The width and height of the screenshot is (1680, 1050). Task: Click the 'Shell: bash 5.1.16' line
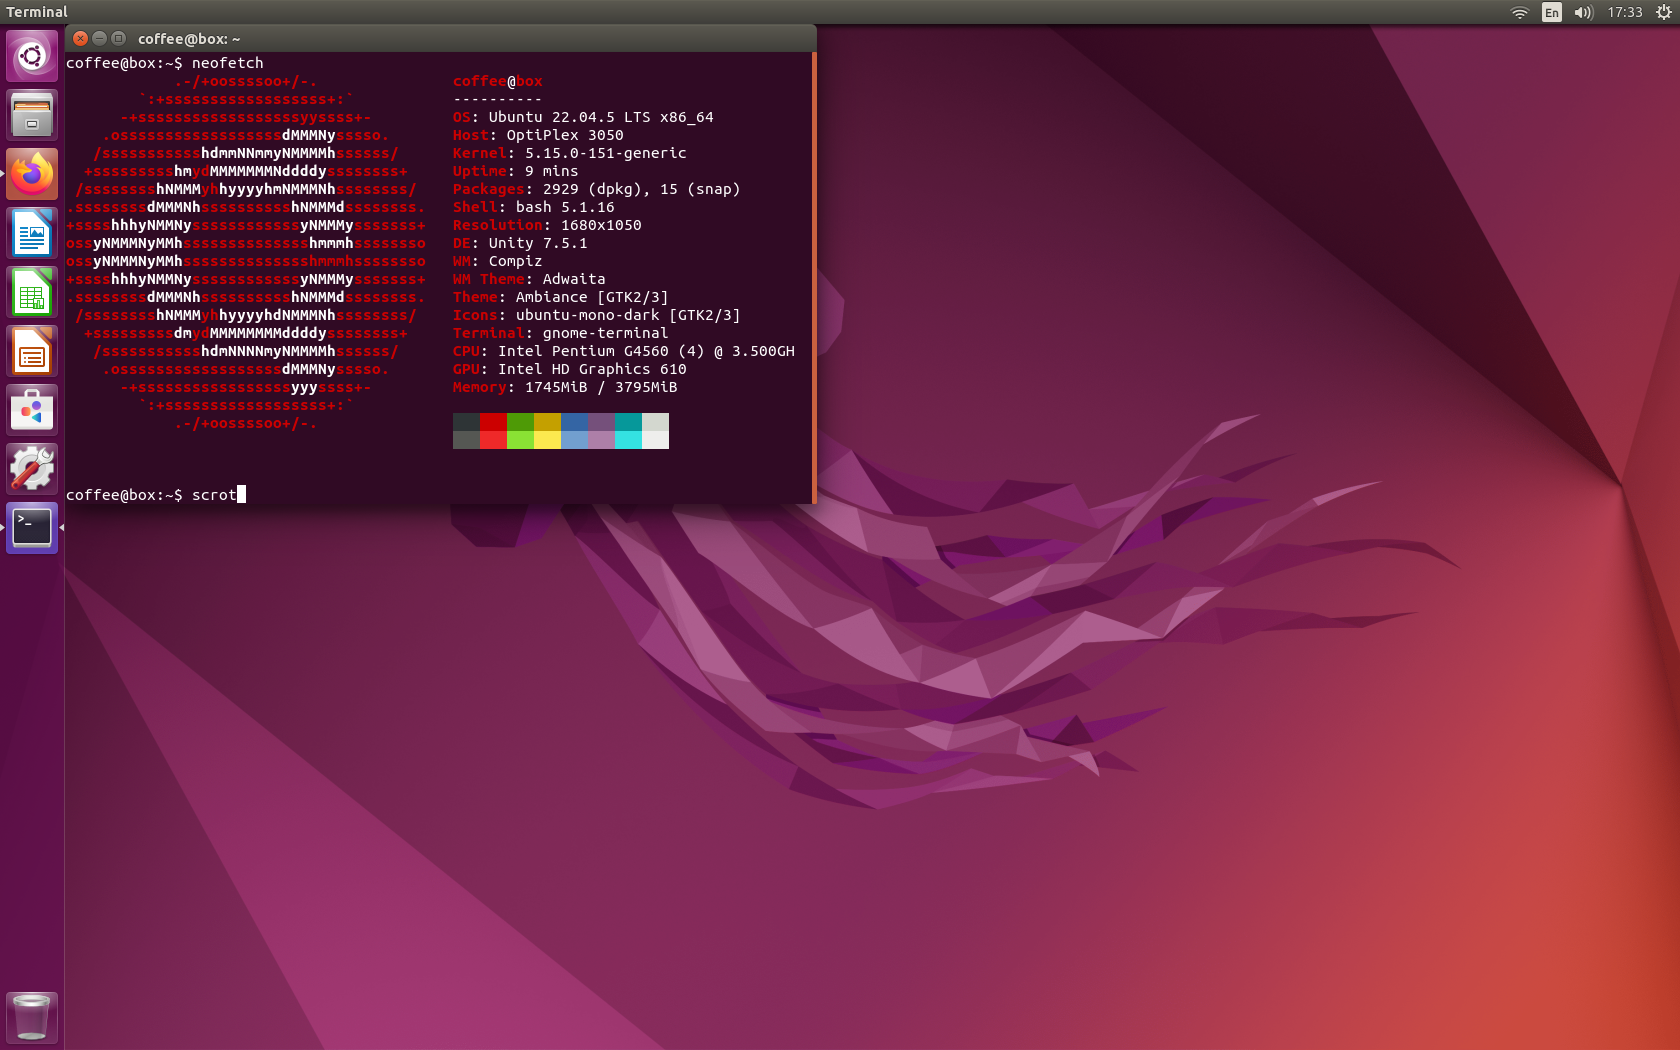533,207
